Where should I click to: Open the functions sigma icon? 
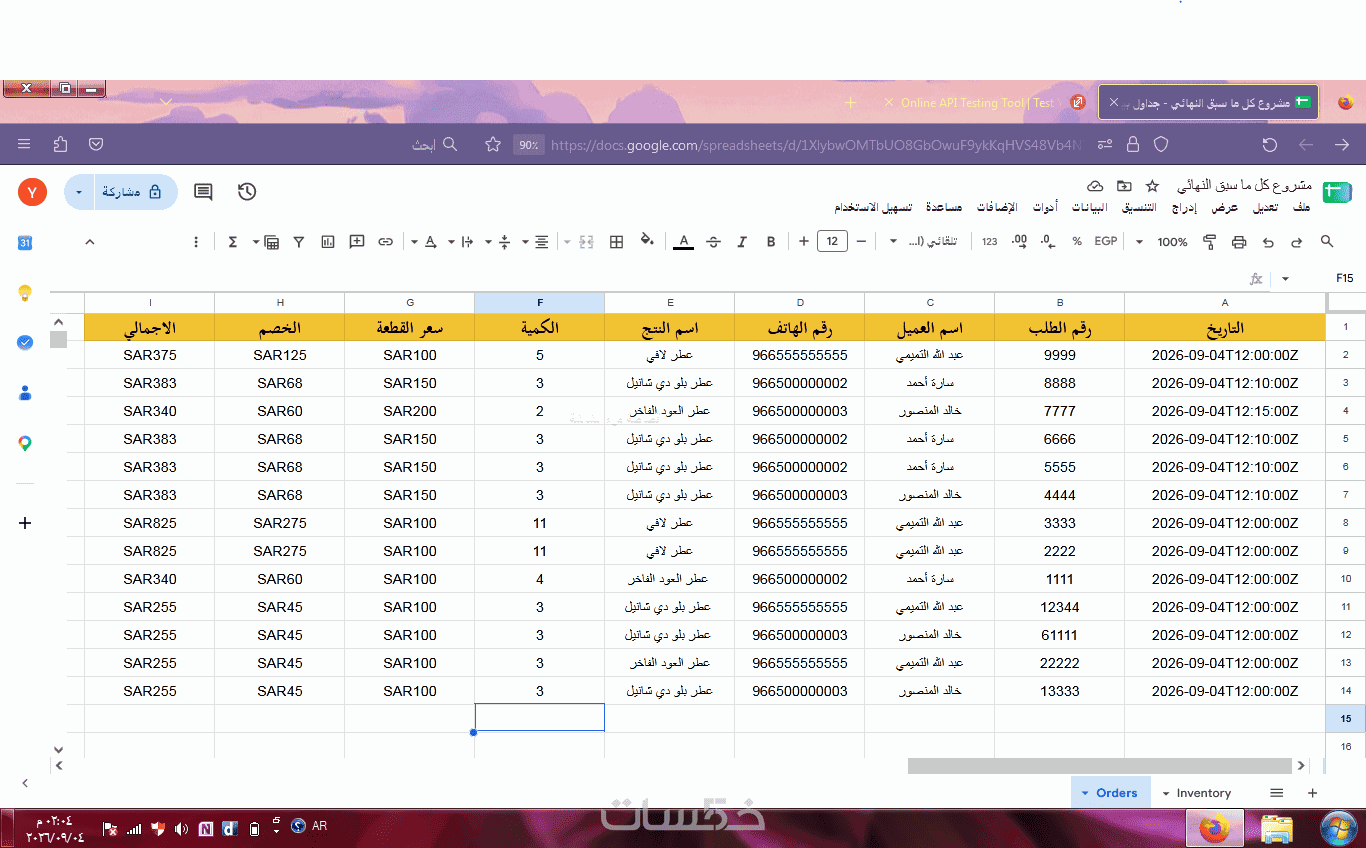(232, 242)
